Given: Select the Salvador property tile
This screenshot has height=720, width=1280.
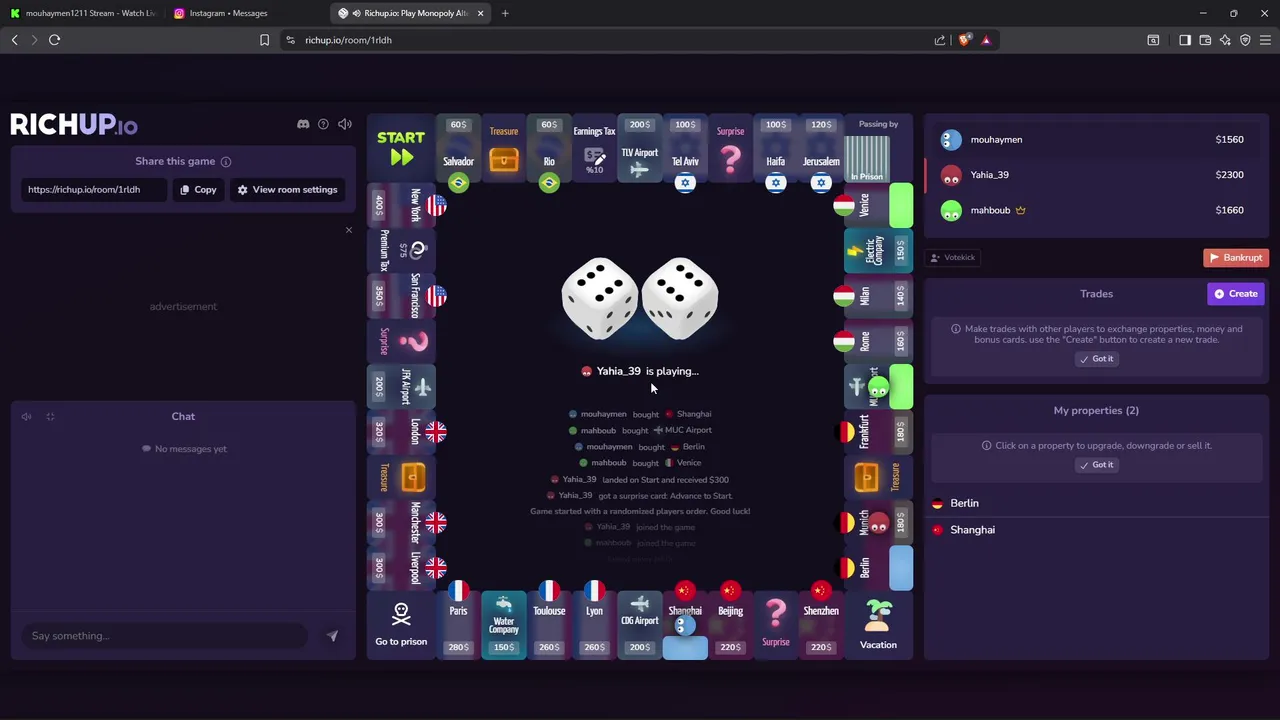Looking at the screenshot, I should 458,149.
